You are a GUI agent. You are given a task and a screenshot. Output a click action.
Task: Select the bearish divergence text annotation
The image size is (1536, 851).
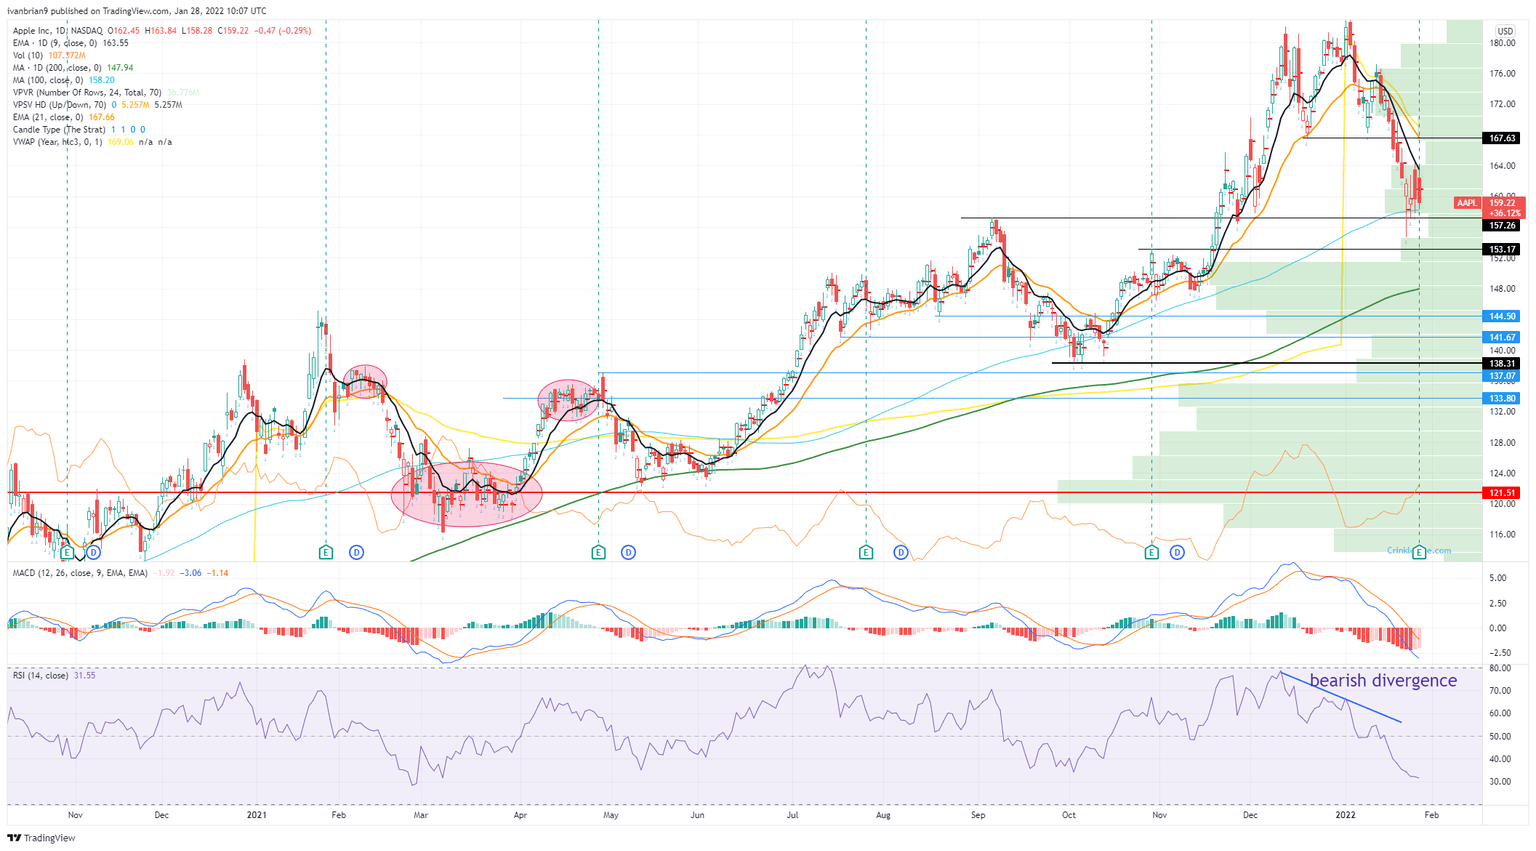[1383, 681]
